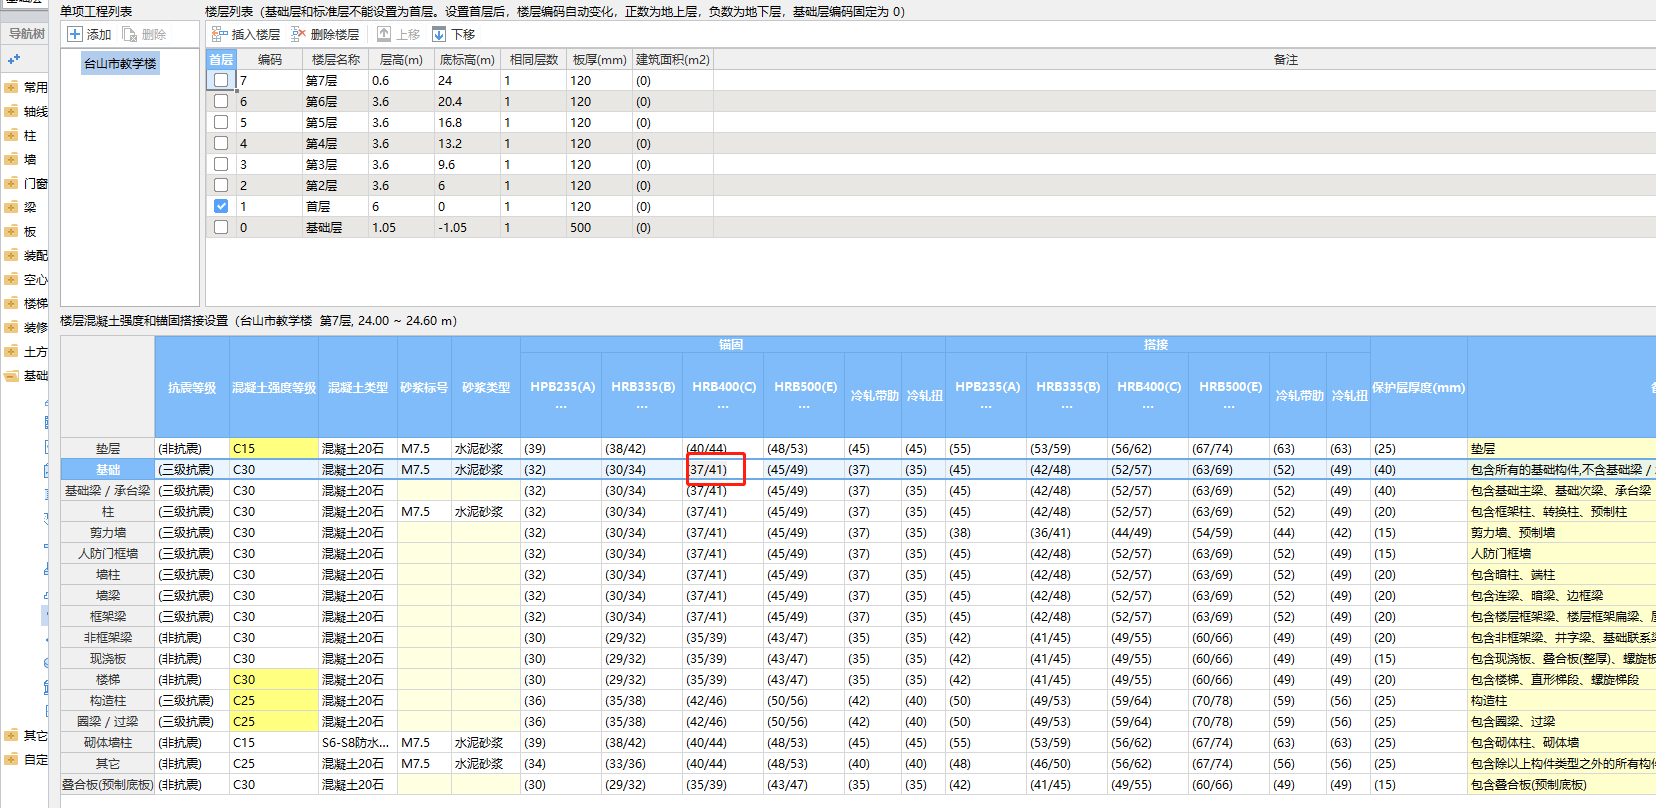Tick the 首层 checkbox for 第6层
The image size is (1656, 808).
[x=221, y=101]
